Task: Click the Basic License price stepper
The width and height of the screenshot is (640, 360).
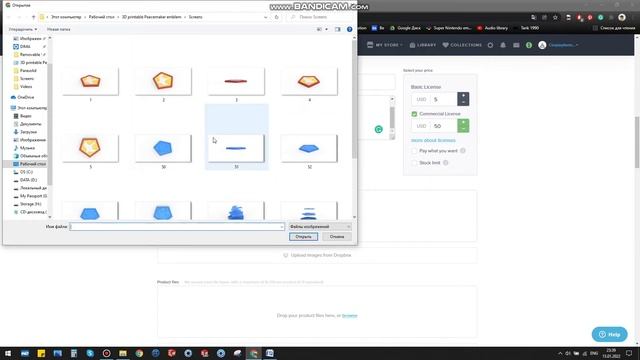Action: coord(463,99)
